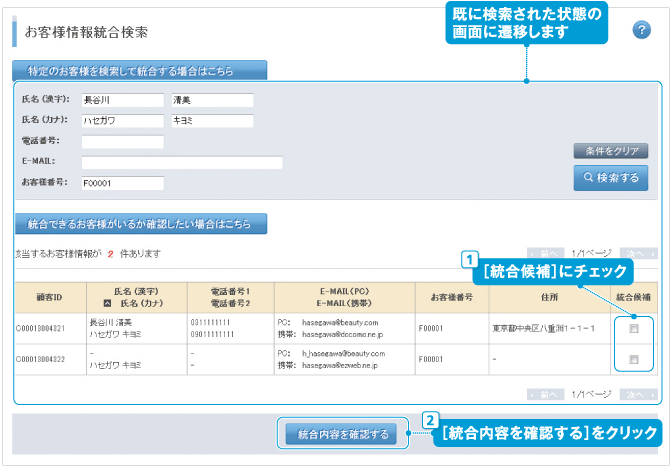670x466 pixels.
Task: Click the 氏名(漢字) surname field containing 長谷川
Action: (121, 100)
